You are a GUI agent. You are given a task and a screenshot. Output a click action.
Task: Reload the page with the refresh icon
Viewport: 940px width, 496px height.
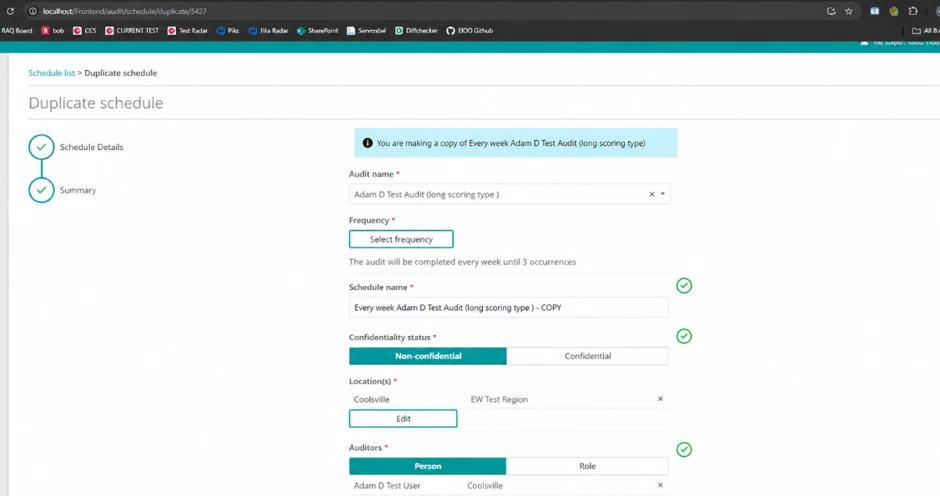(10, 11)
